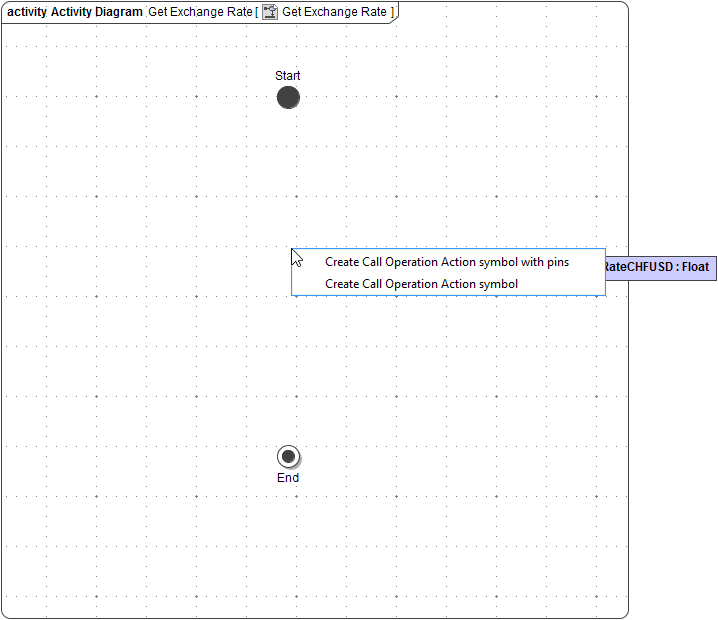Click the "Start" text label
The image size is (718, 620).
(288, 76)
